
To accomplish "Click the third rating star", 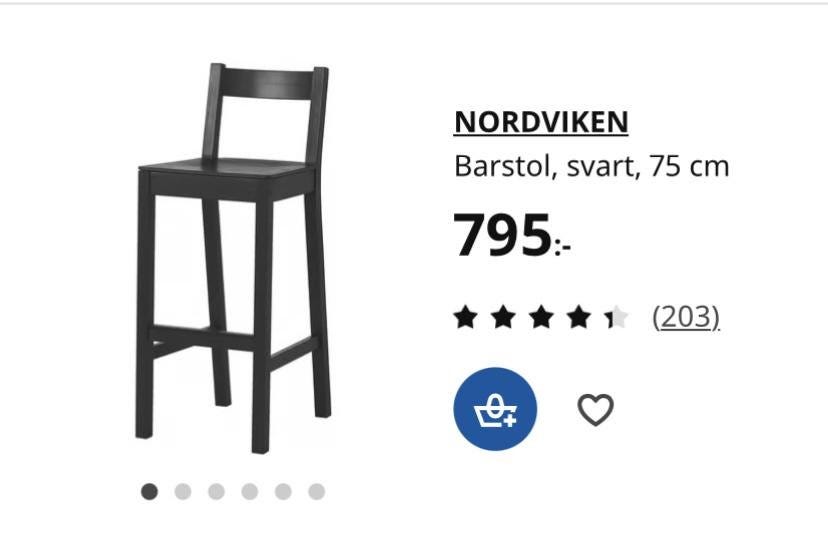I will click(541, 317).
